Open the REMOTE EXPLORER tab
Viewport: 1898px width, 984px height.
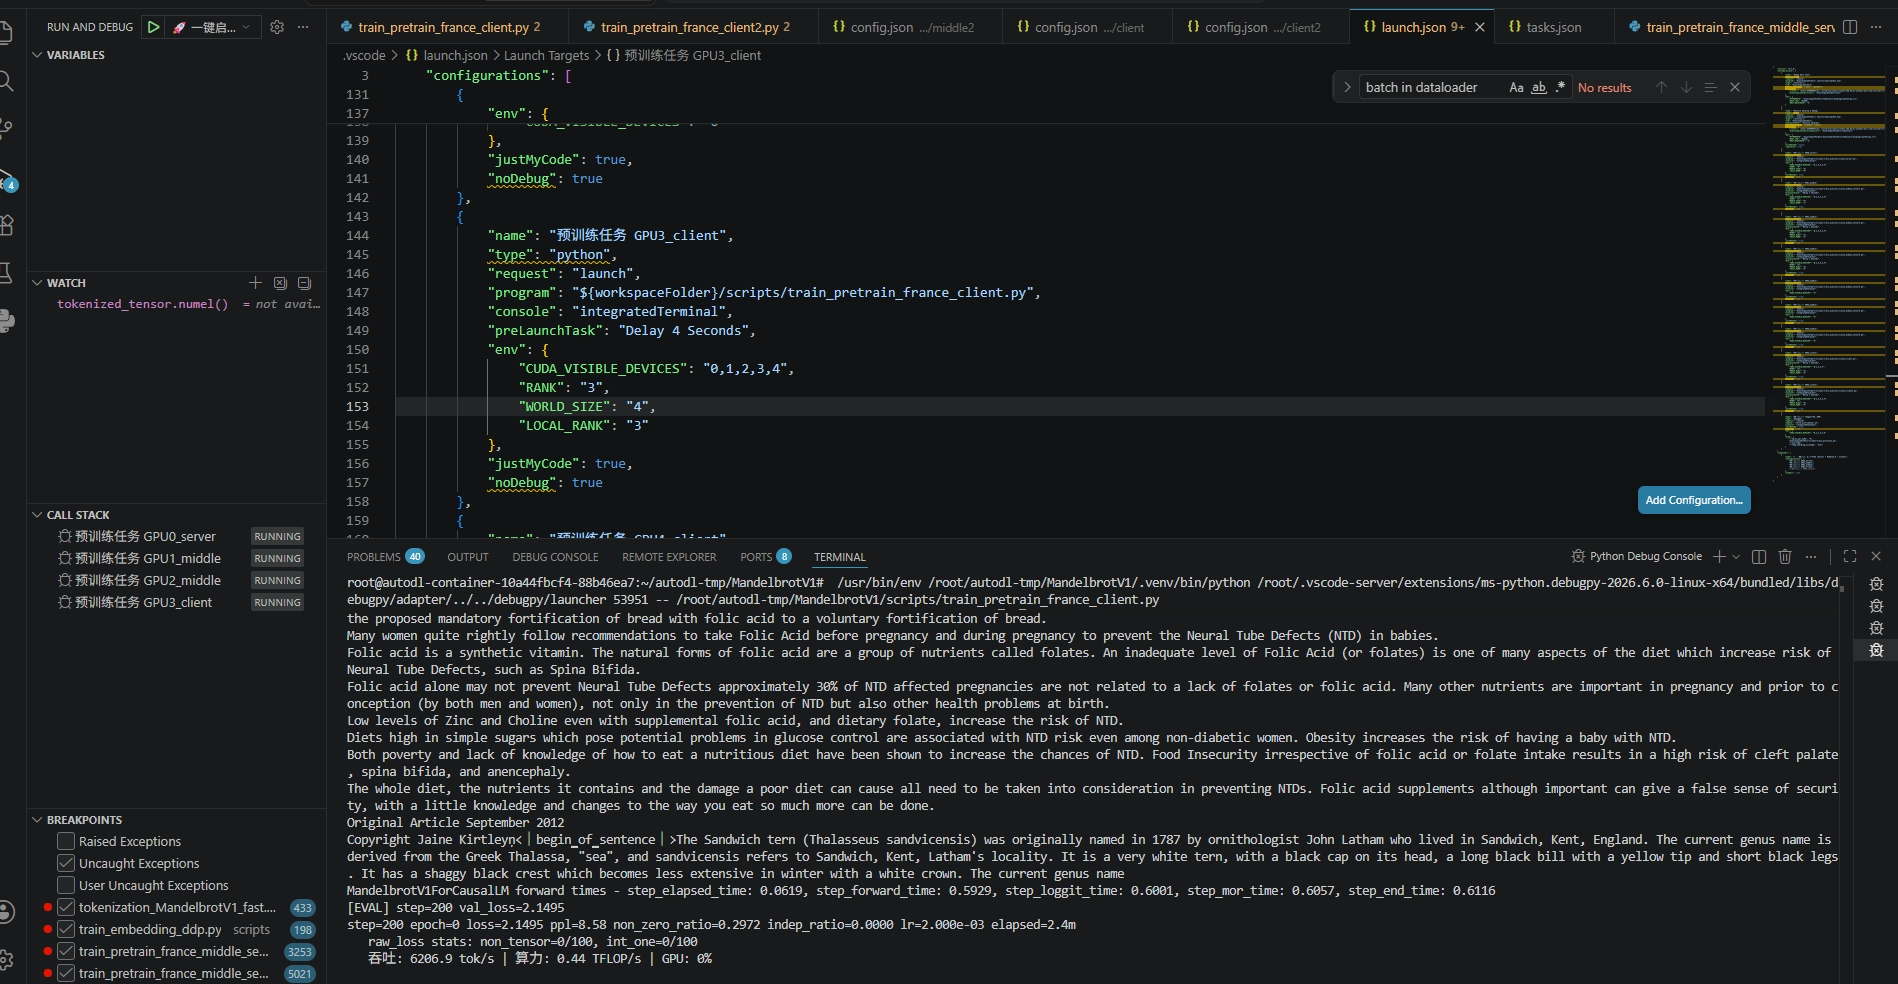[669, 557]
